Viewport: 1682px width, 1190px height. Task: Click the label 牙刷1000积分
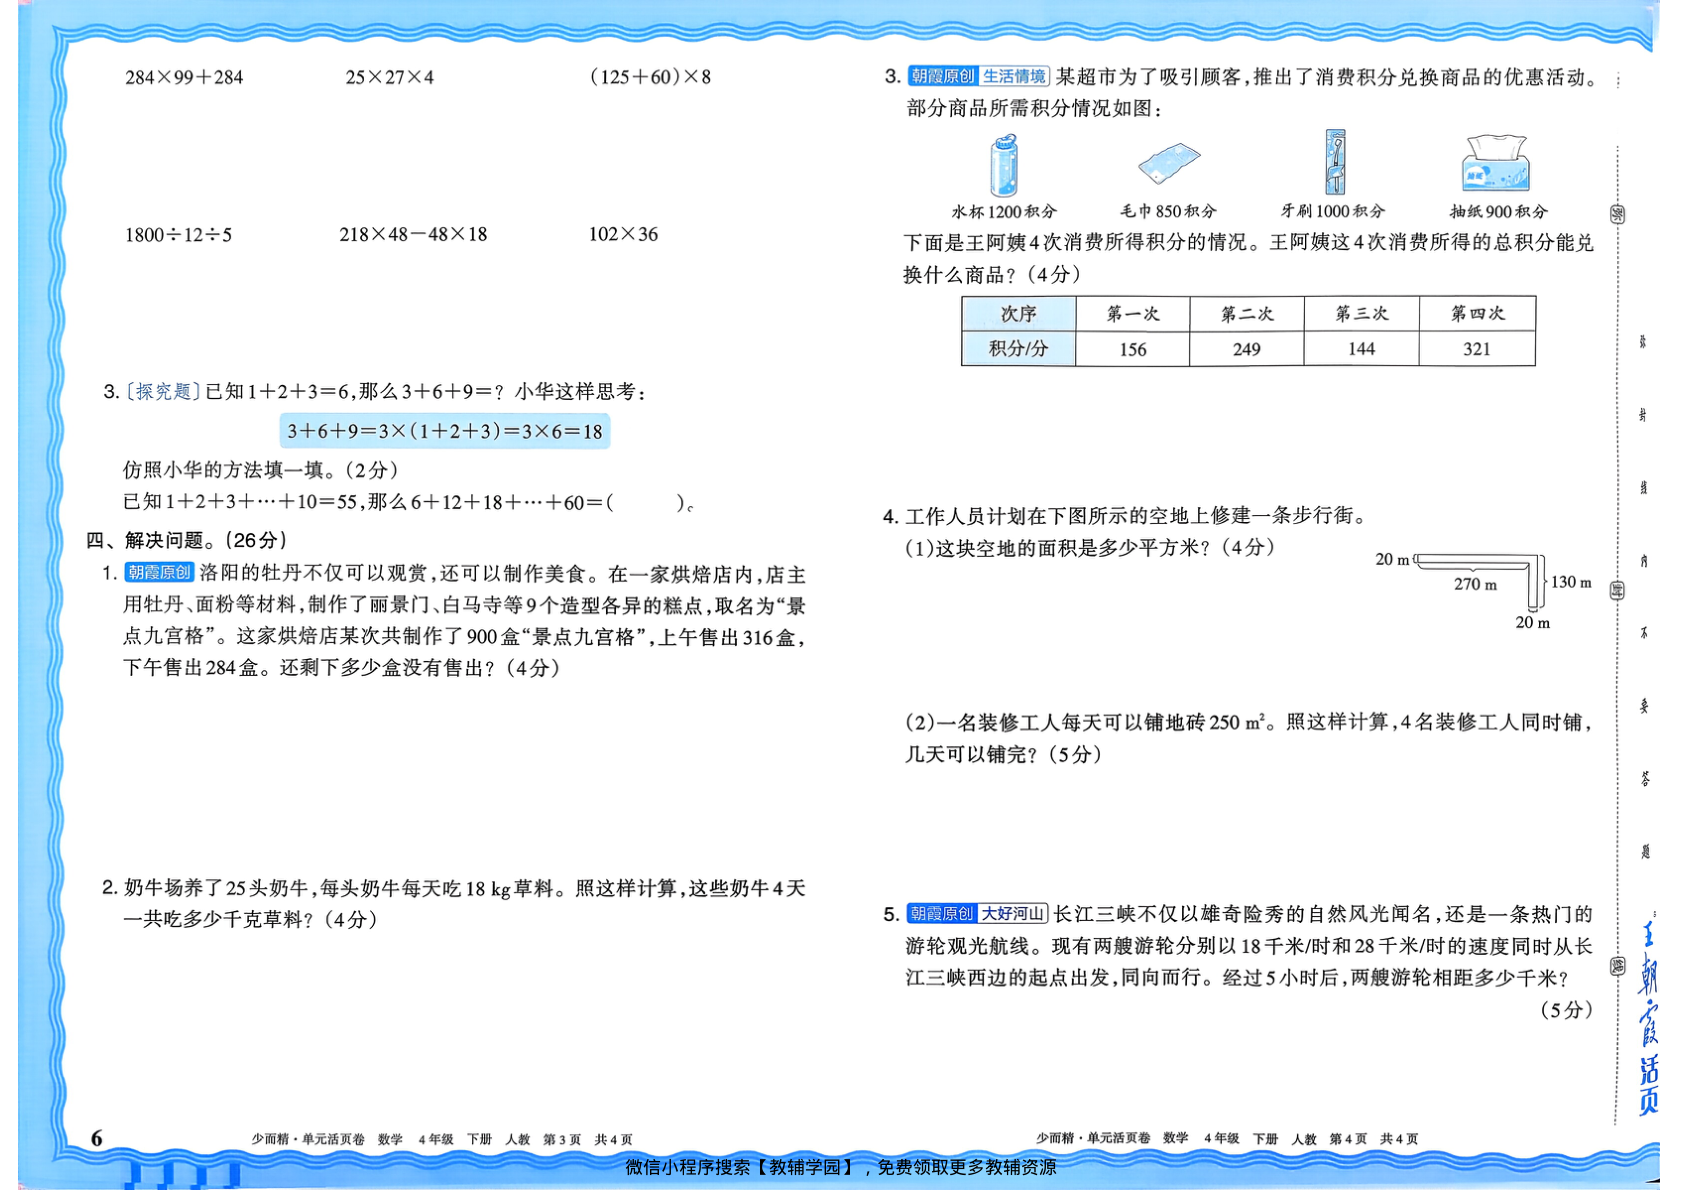click(1333, 211)
